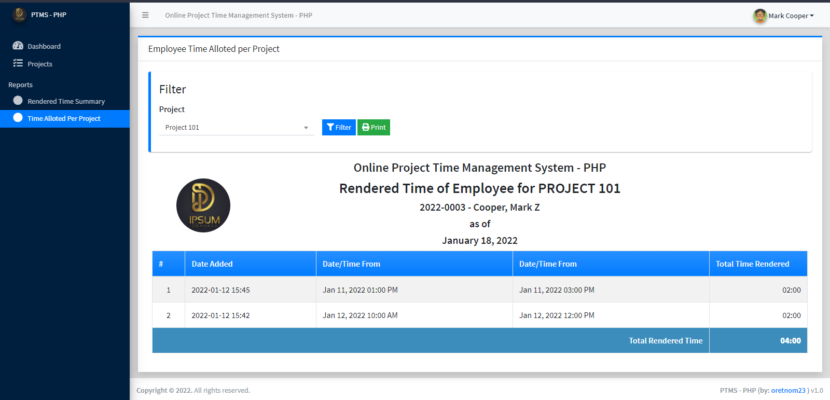The height and width of the screenshot is (400, 830).
Task: Open the Dashboard menu item
Action: [65, 46]
